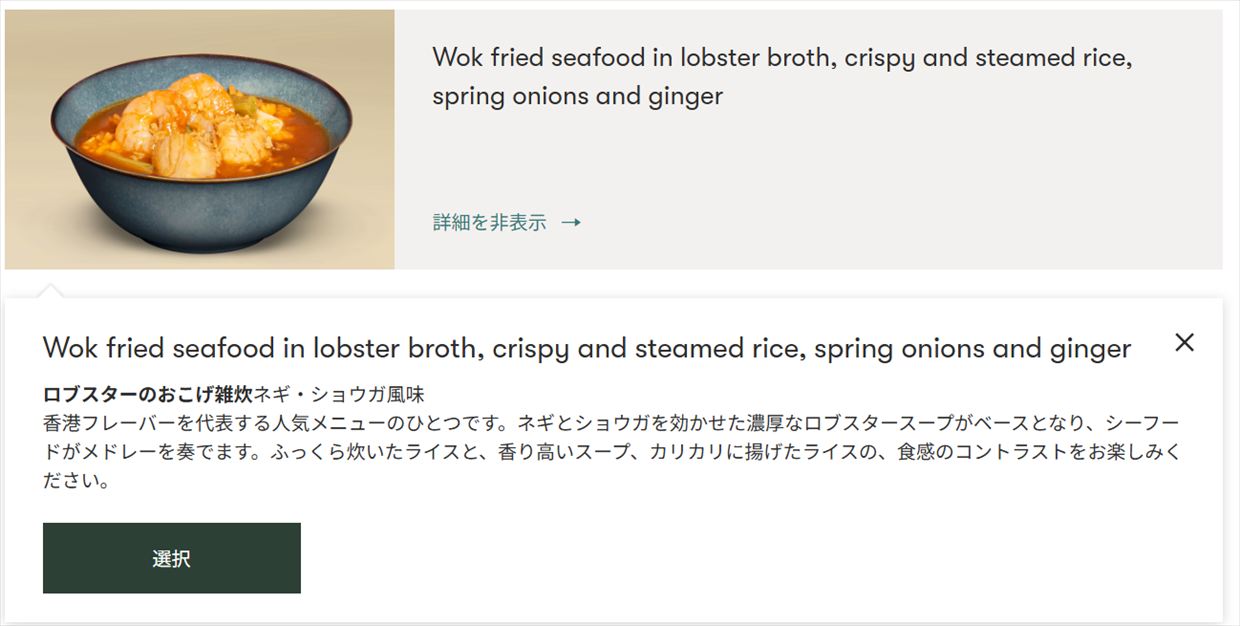Click the ネギ・ショウガ風味 subtitle
Viewport: 1240px width, 626px height.
pyautogui.click(x=339, y=394)
